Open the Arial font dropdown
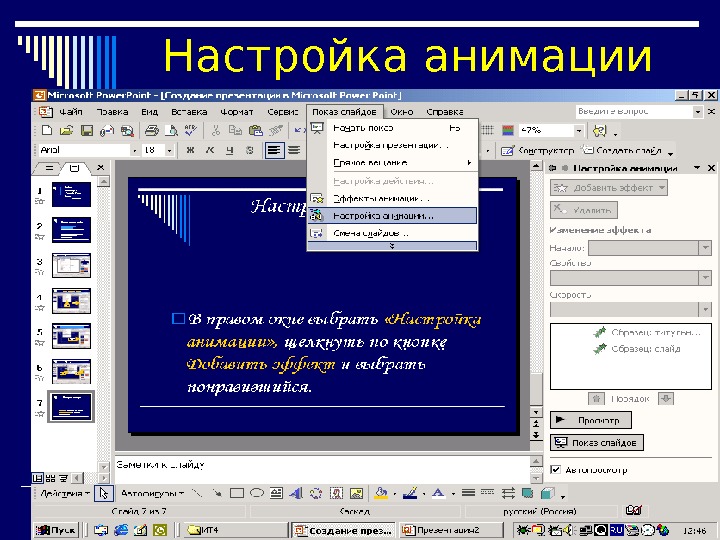The height and width of the screenshot is (540, 720). click(x=135, y=150)
